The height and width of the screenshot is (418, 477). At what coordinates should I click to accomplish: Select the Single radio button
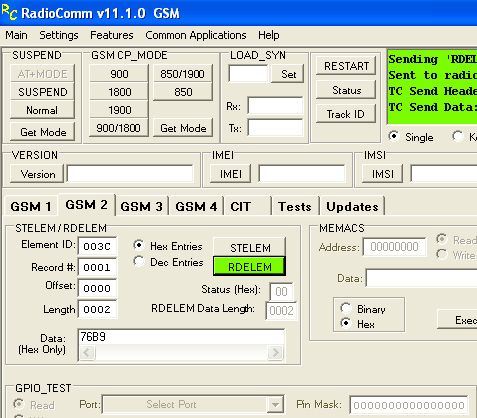[394, 136]
